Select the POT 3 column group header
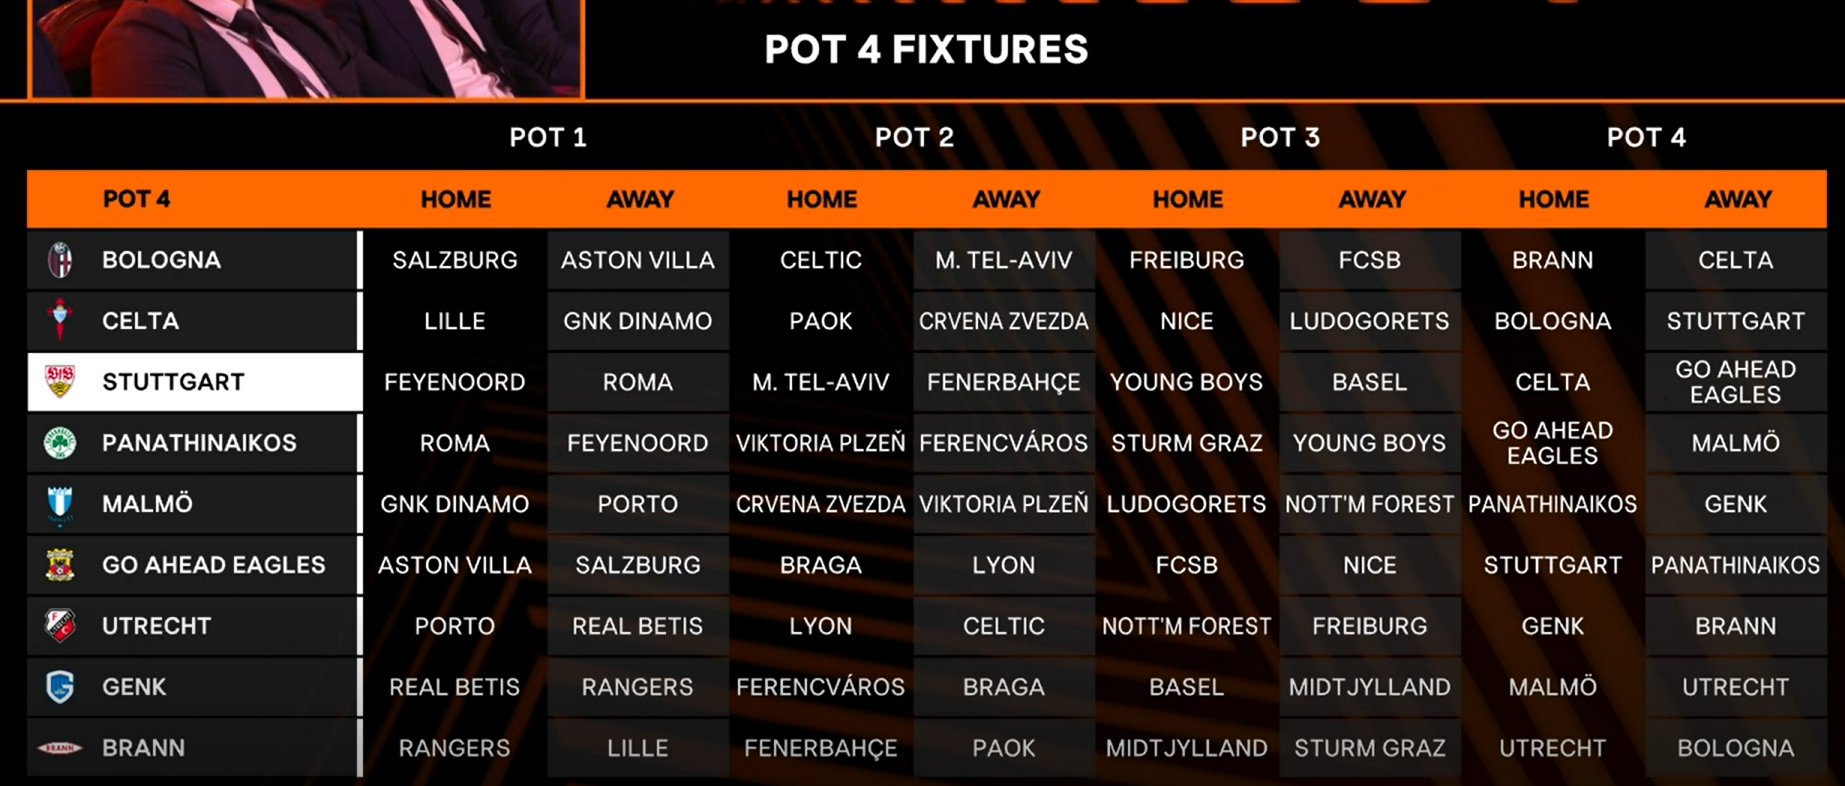 [x=1280, y=137]
